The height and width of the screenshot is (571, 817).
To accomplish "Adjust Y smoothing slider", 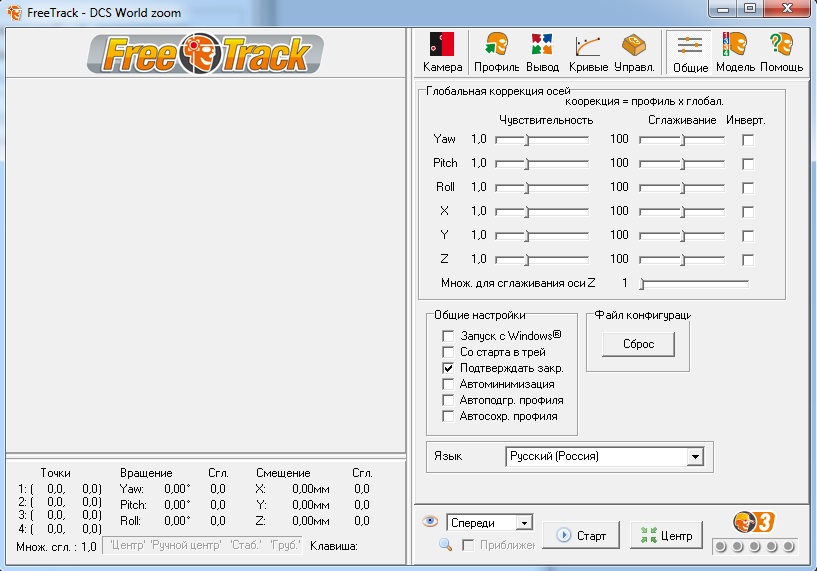I will point(682,235).
